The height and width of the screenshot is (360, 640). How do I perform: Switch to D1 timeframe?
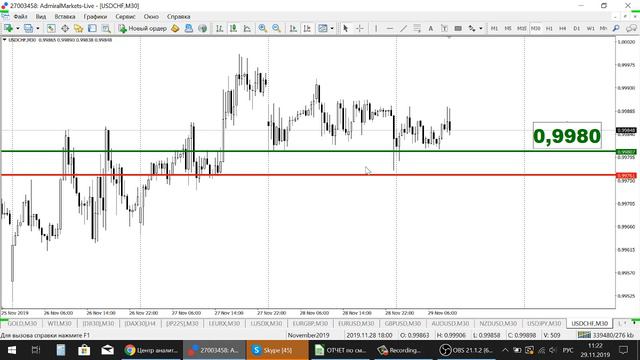576,28
